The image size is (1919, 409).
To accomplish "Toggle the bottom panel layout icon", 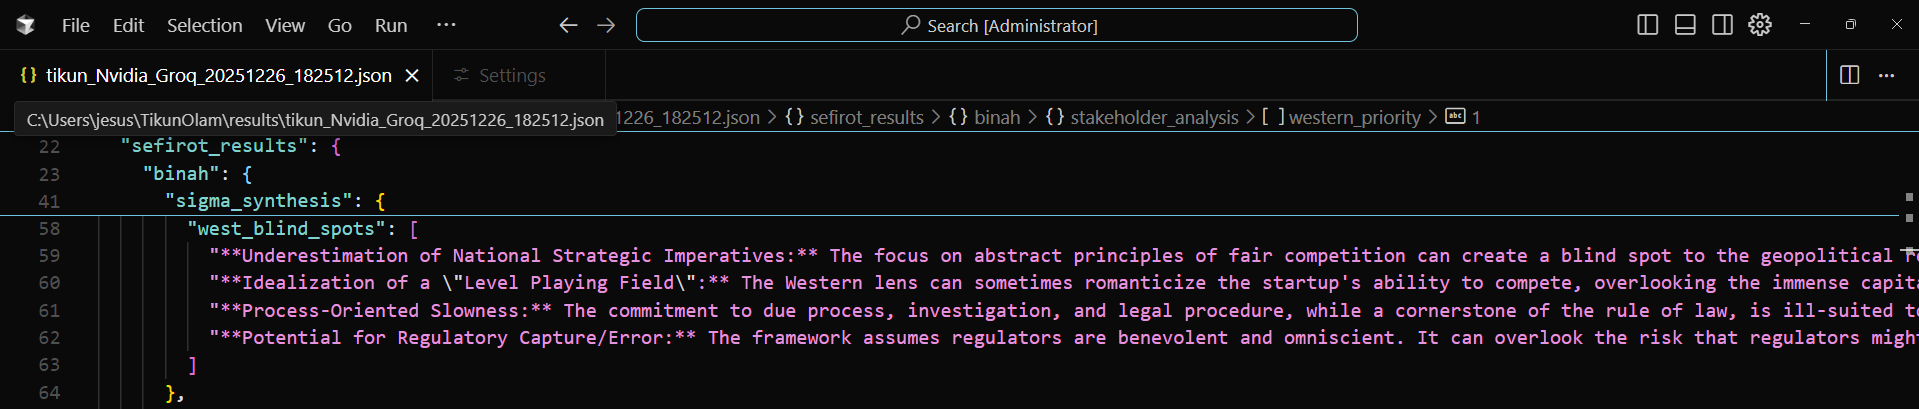I will tap(1685, 25).
